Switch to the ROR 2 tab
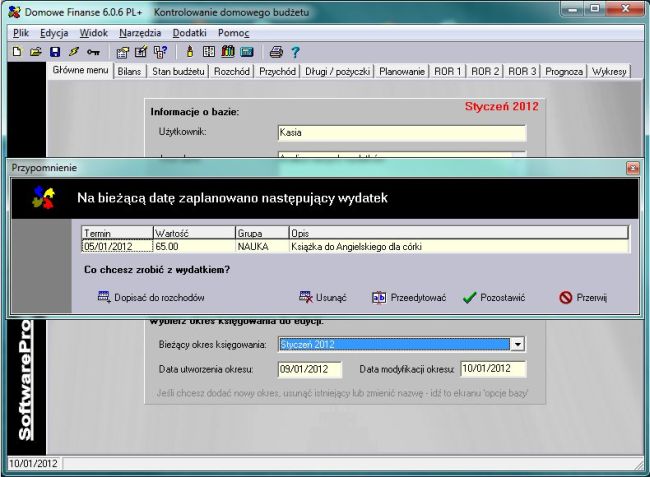The width and height of the screenshot is (650, 477). tap(485, 71)
